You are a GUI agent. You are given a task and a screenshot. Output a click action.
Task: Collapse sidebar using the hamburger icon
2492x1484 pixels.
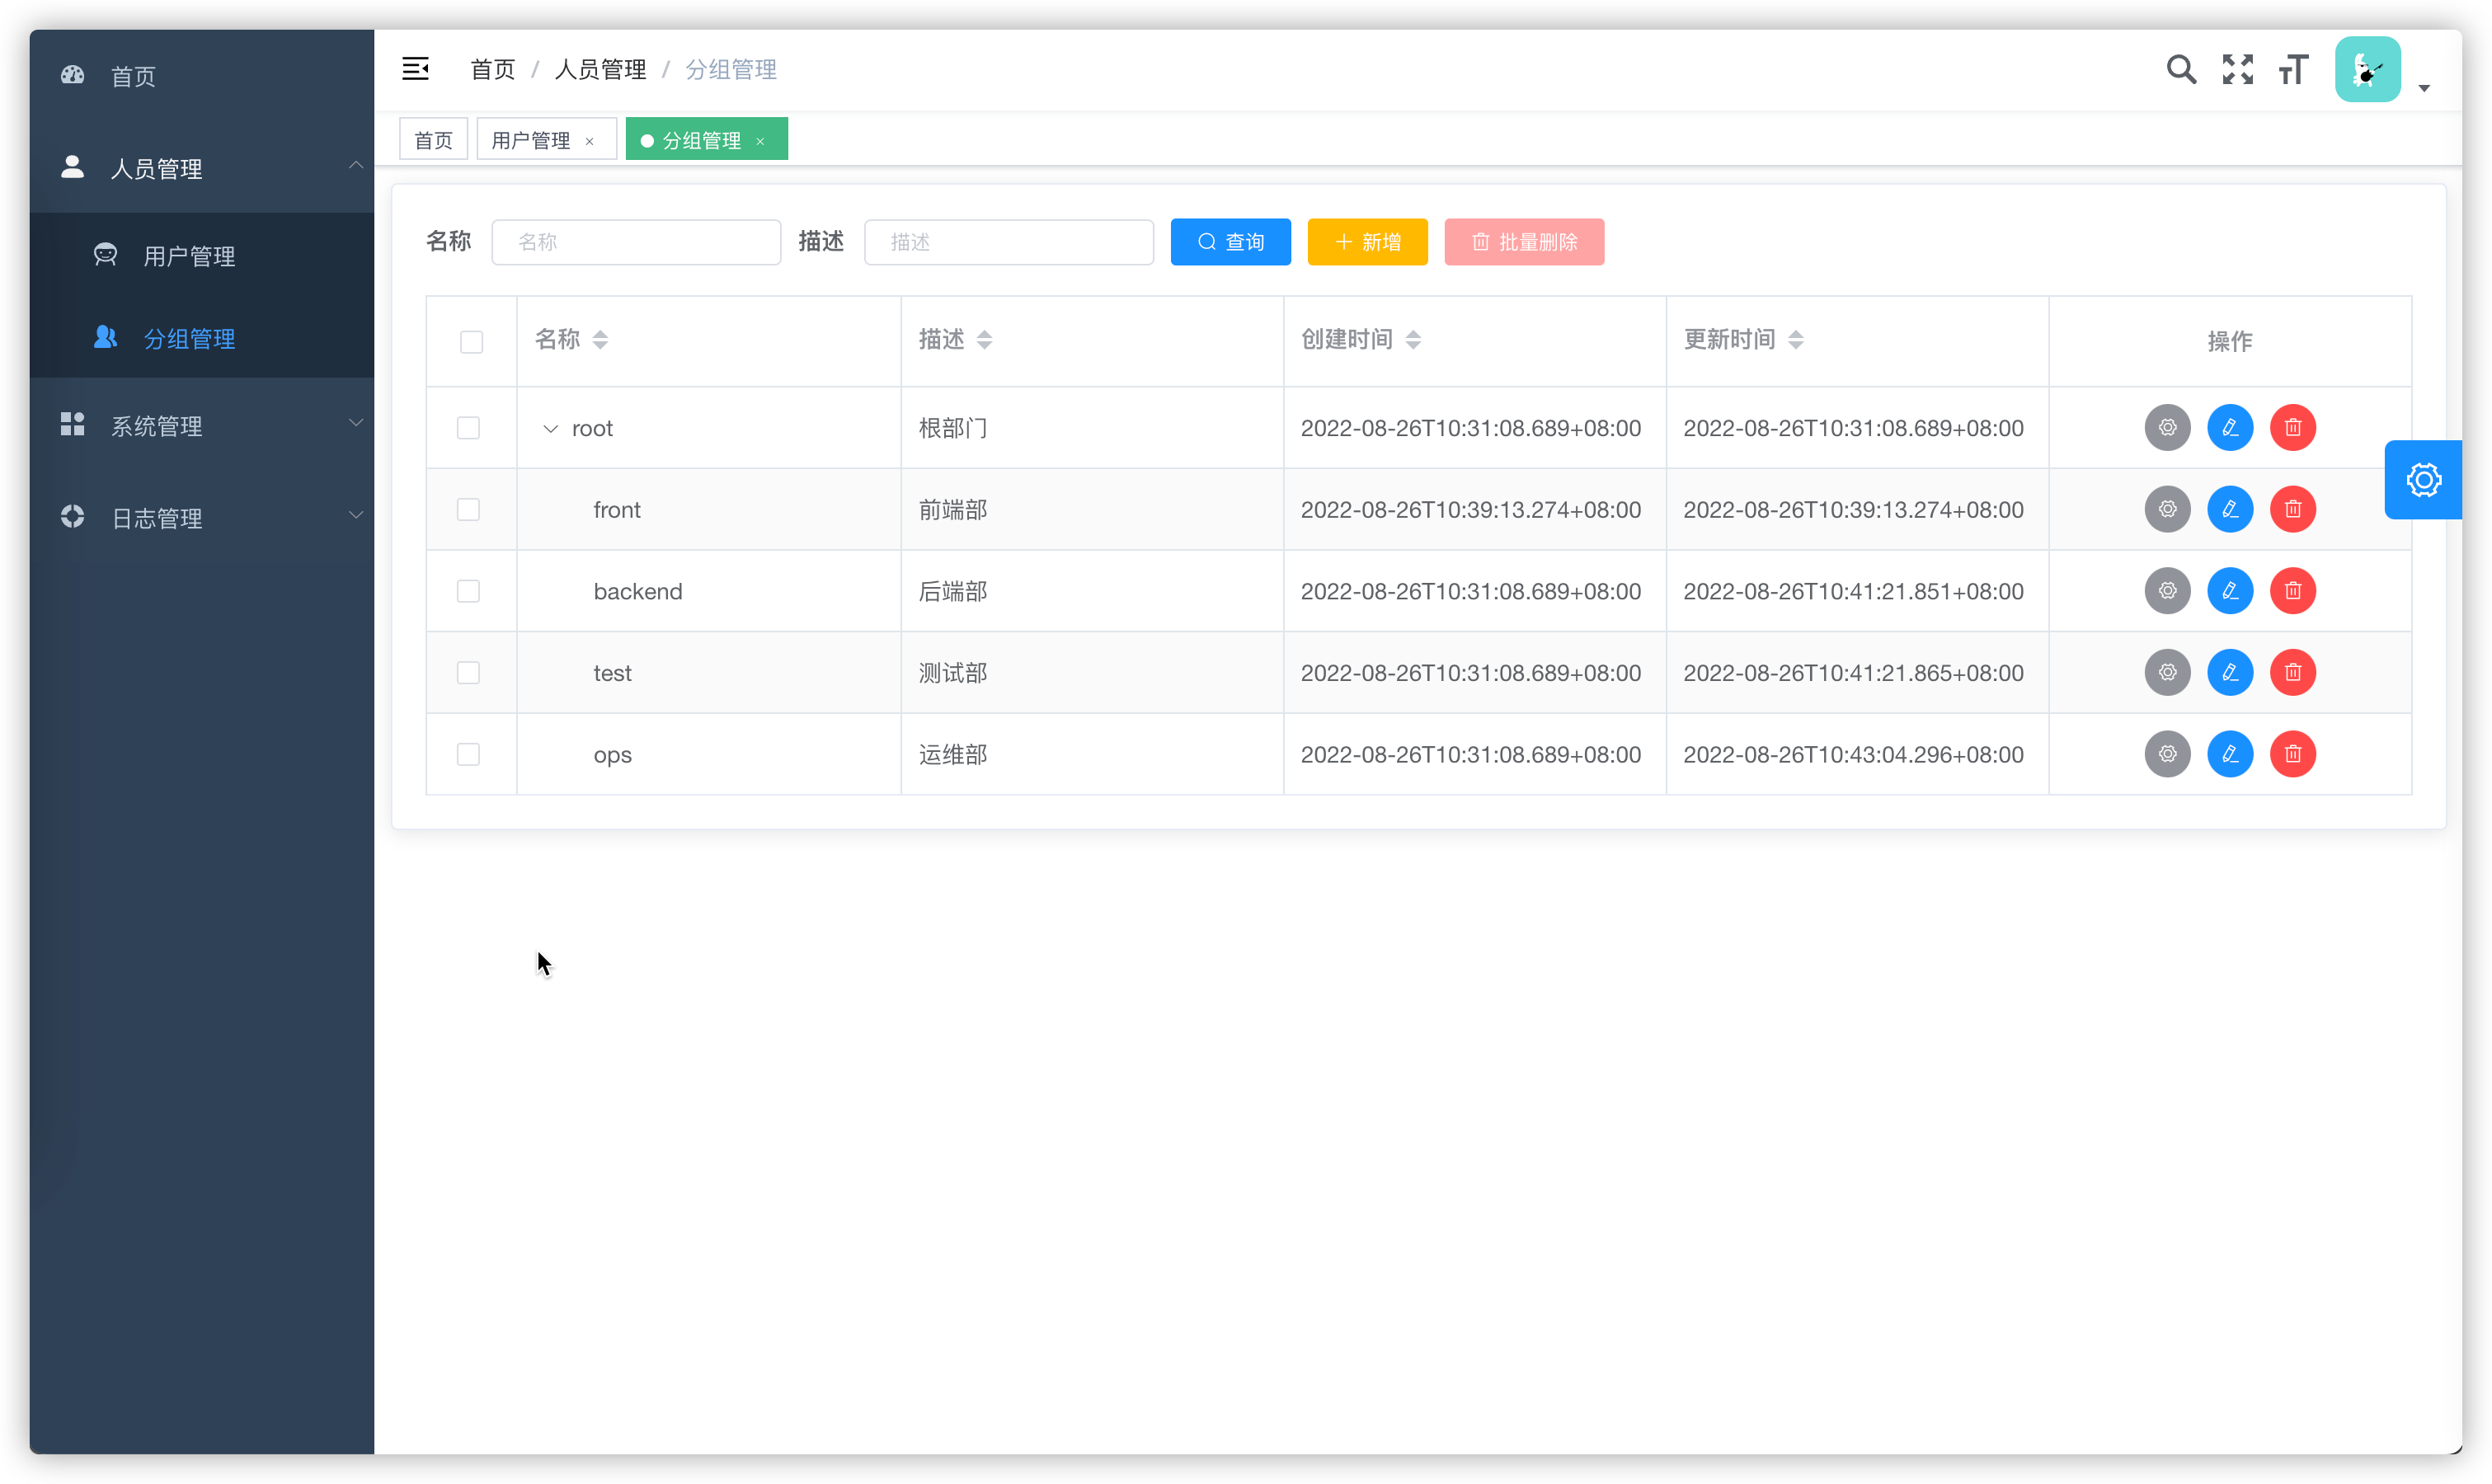click(x=415, y=69)
